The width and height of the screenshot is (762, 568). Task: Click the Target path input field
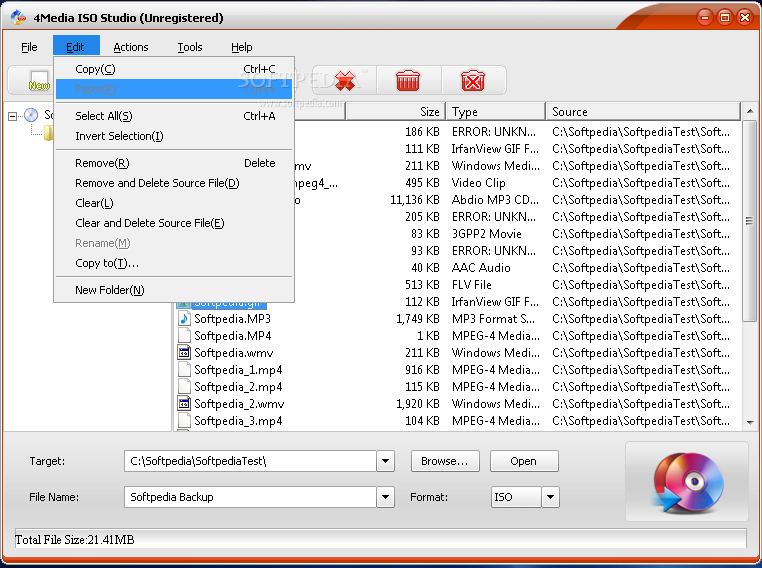[x=251, y=461]
